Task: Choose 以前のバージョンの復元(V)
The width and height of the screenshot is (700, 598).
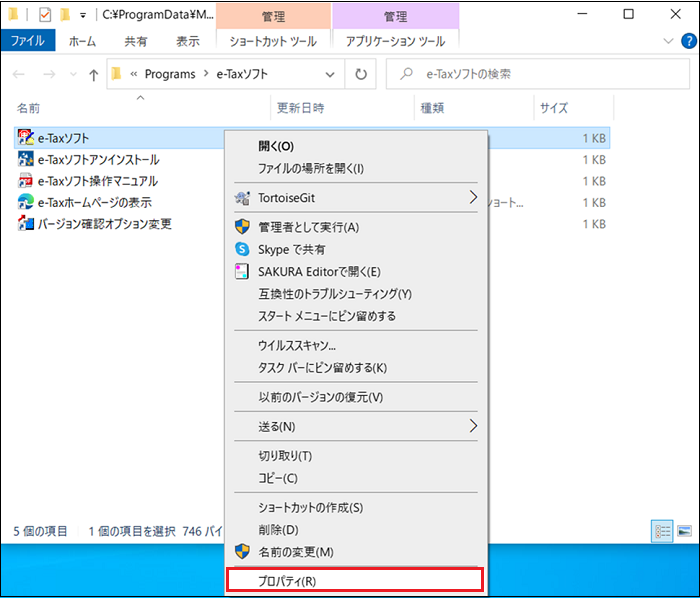Action: click(356, 397)
